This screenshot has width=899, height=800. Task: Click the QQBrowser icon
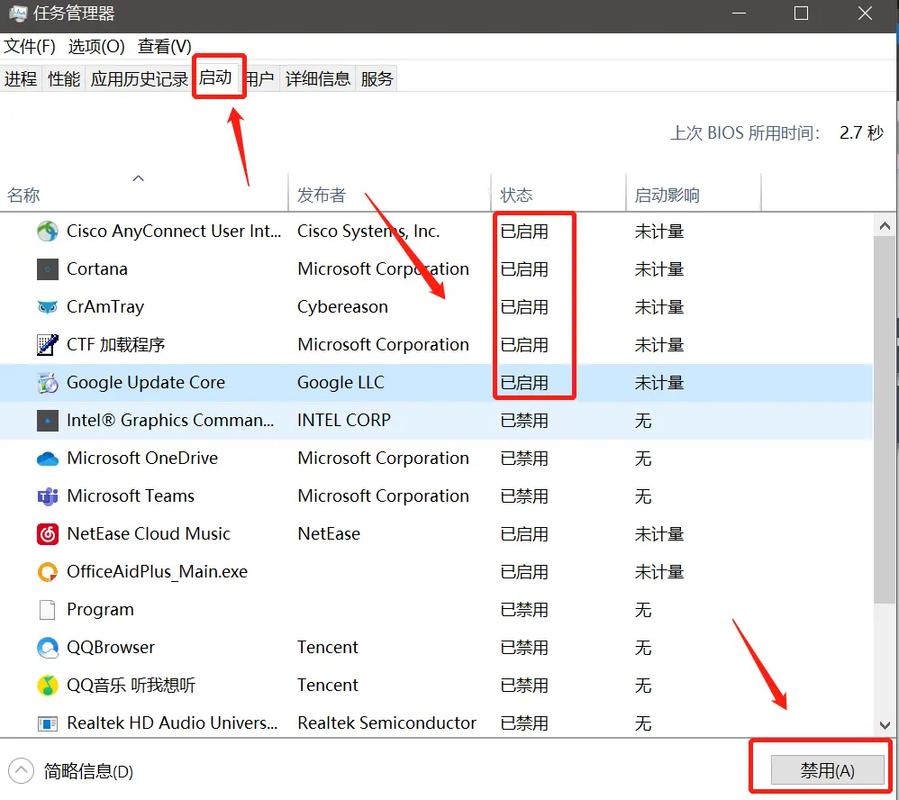click(47, 648)
